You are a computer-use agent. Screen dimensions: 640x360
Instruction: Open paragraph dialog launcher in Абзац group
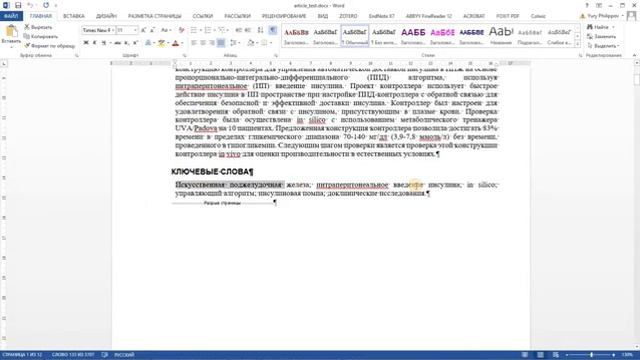coord(276,55)
